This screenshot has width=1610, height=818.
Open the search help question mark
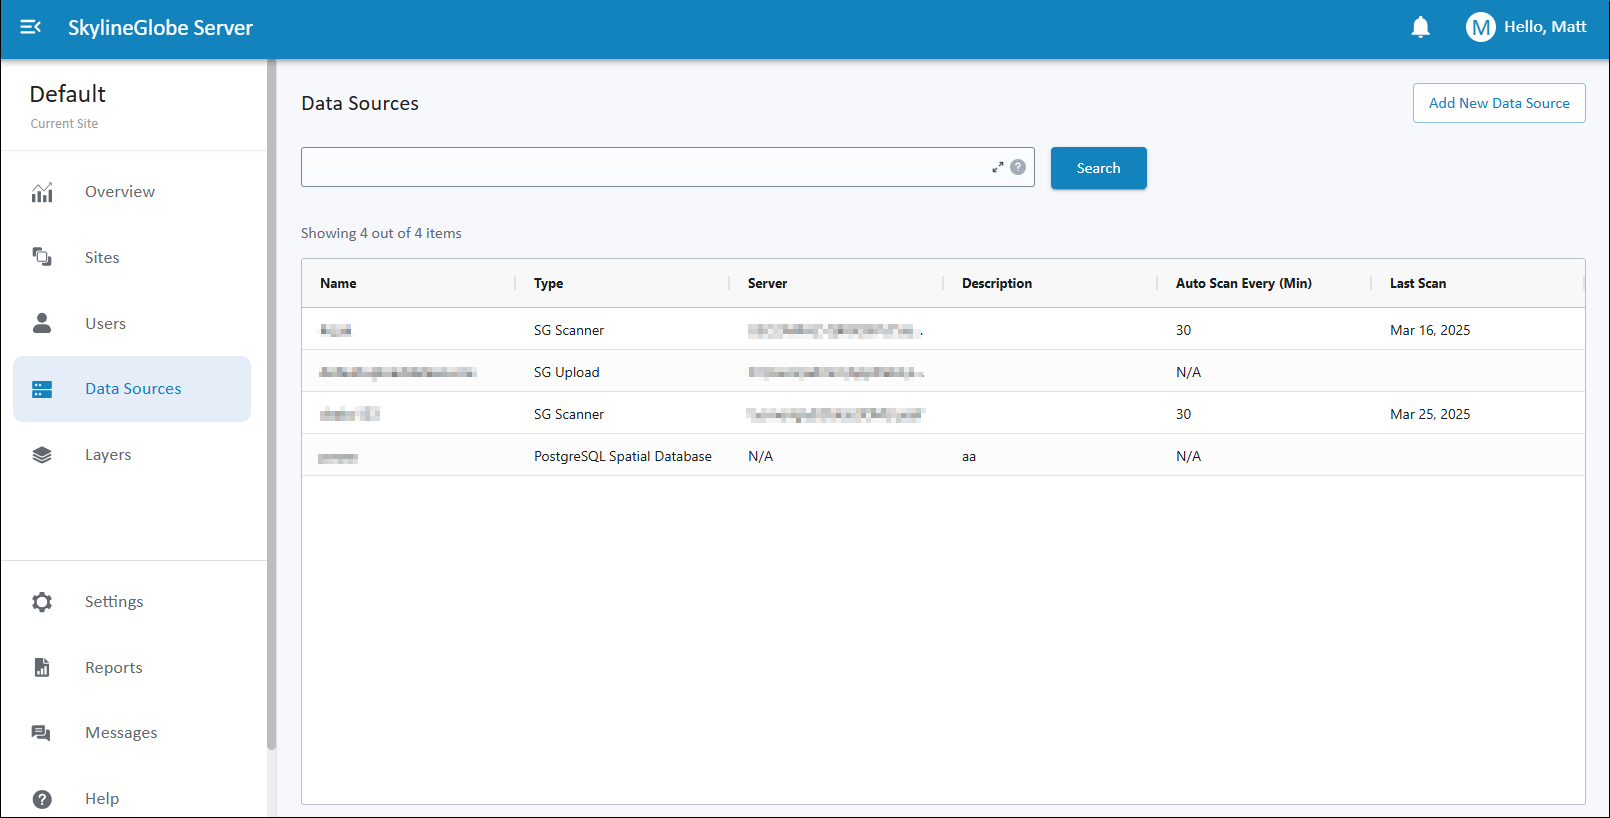click(x=1018, y=167)
